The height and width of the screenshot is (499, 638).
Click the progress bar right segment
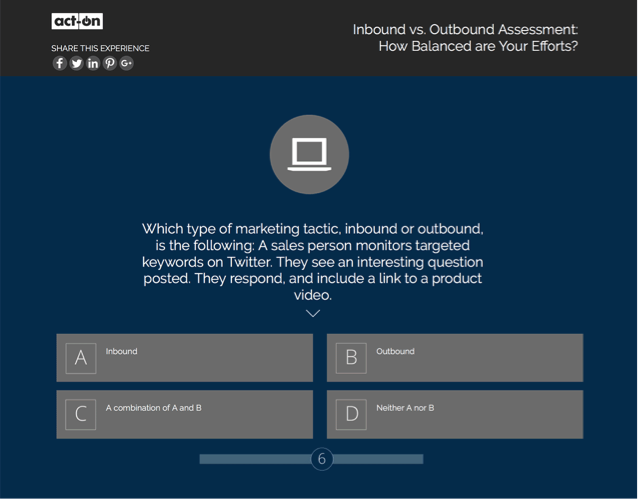378,459
